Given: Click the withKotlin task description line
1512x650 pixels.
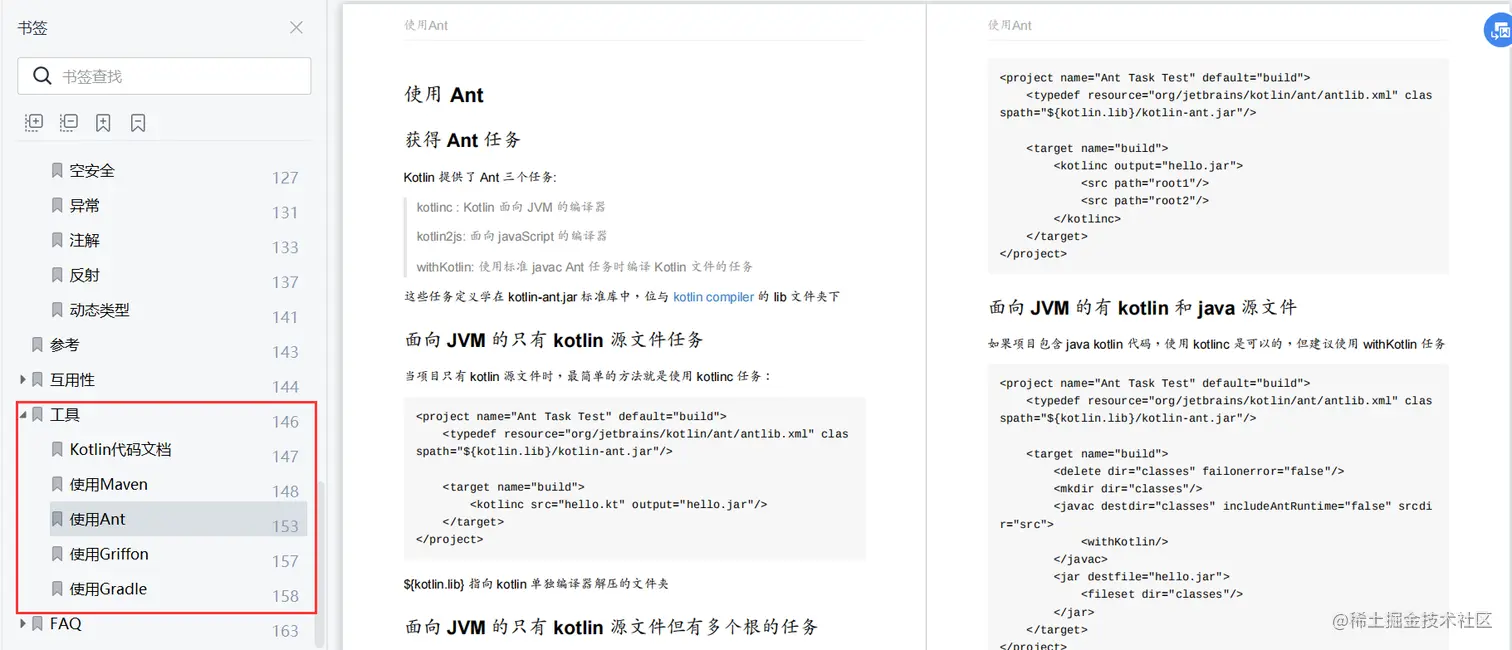Looking at the screenshot, I should click(x=585, y=267).
